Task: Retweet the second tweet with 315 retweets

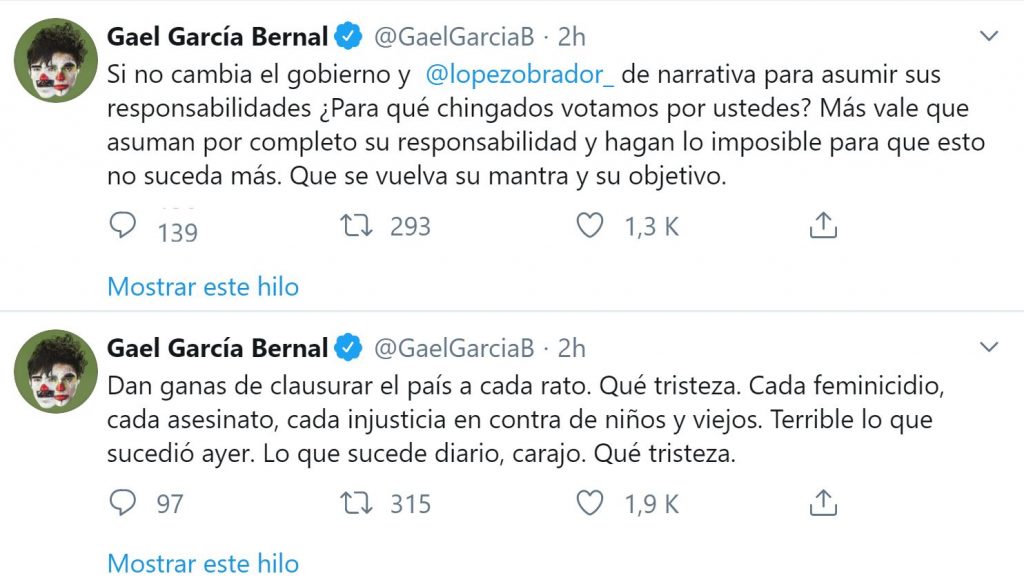Action: [x=356, y=502]
